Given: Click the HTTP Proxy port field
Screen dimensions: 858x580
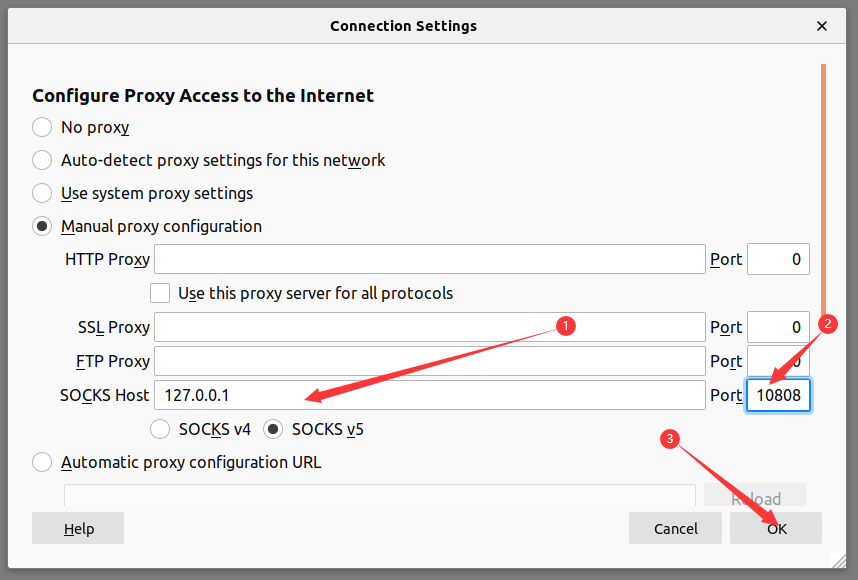Looking at the screenshot, I should pos(778,259).
